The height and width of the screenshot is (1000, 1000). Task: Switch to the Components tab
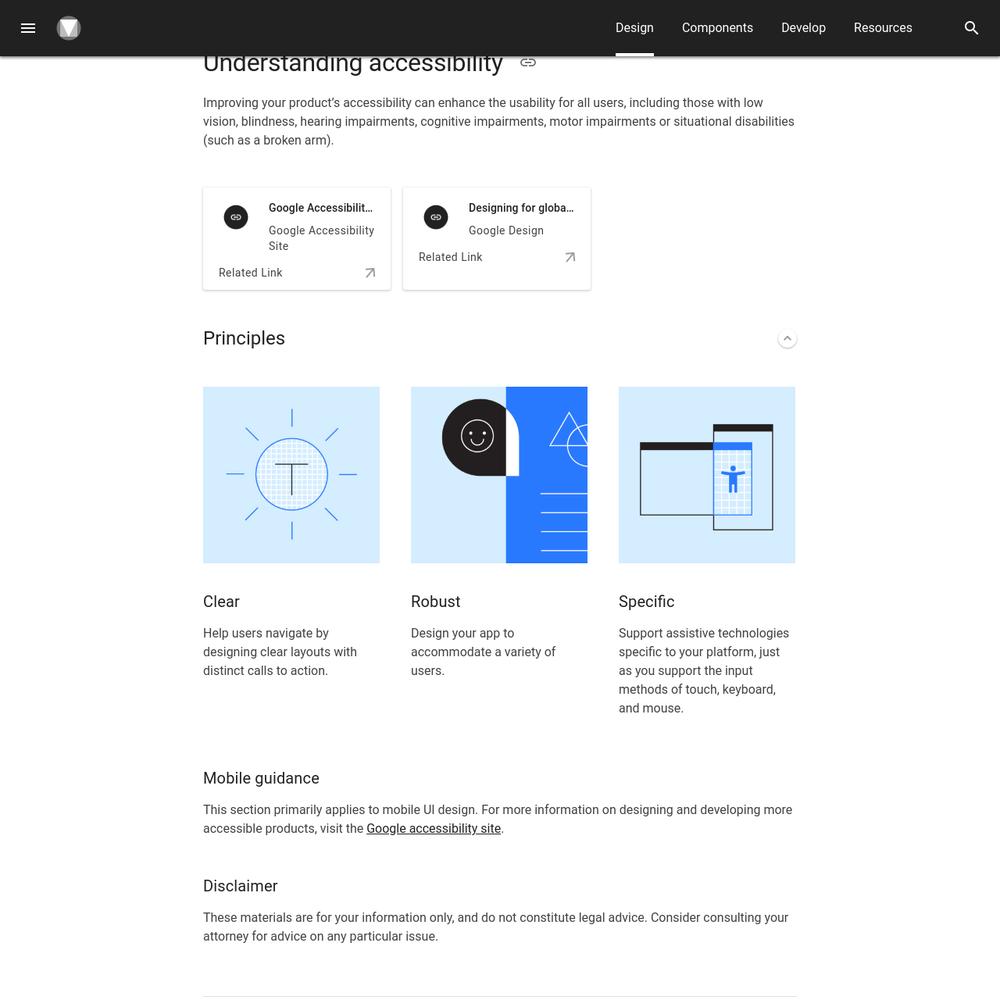(x=717, y=28)
